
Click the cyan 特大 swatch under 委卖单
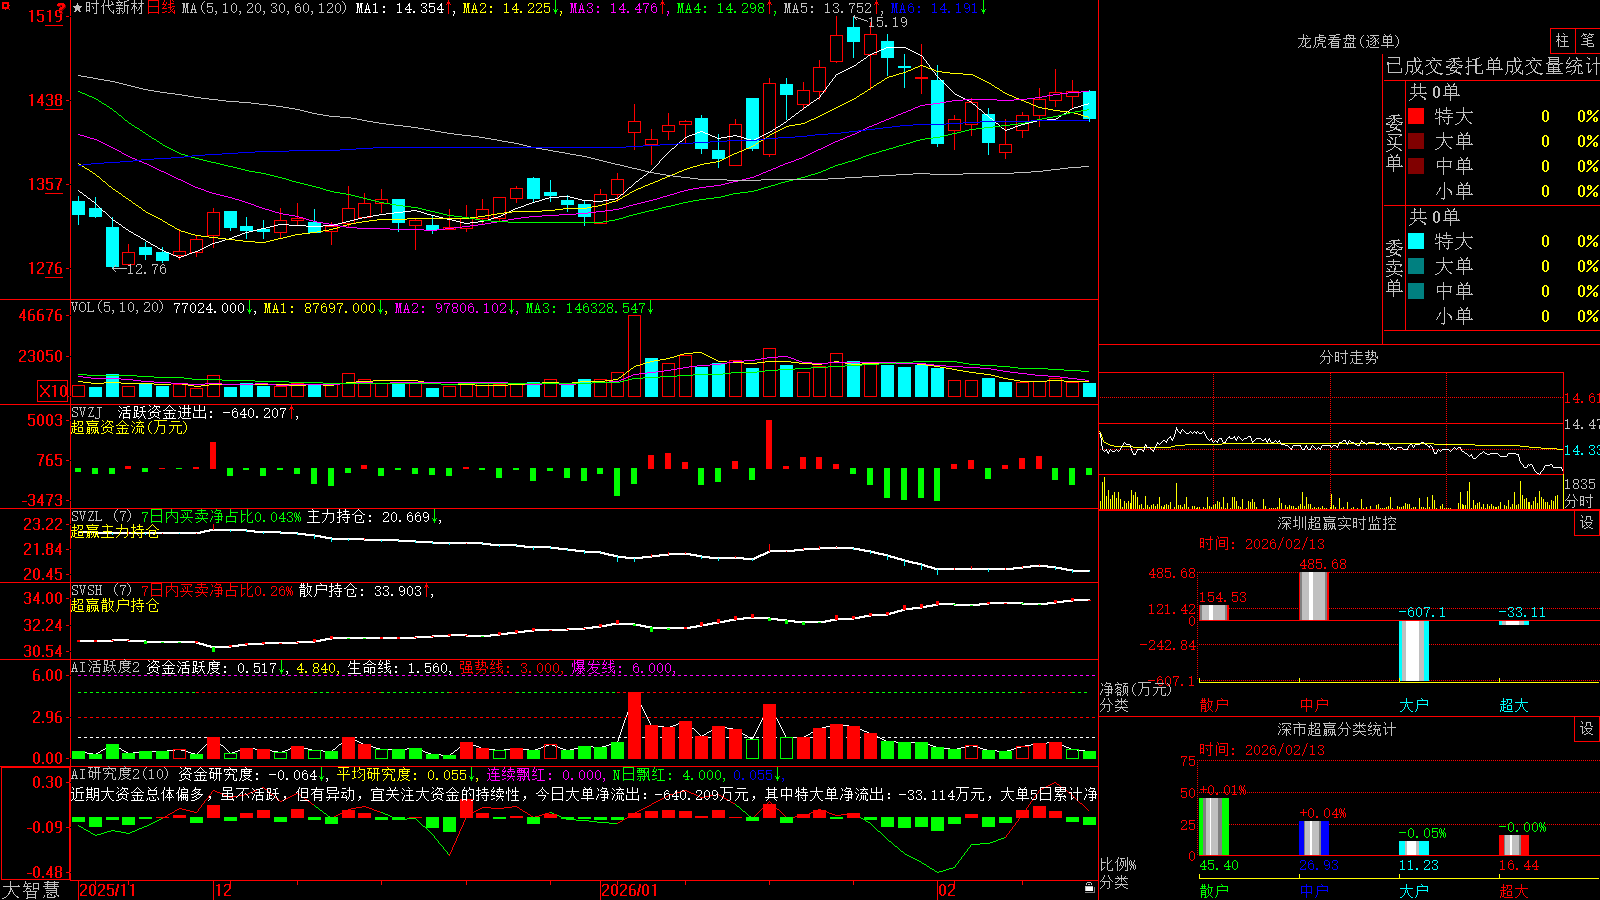tap(1416, 241)
